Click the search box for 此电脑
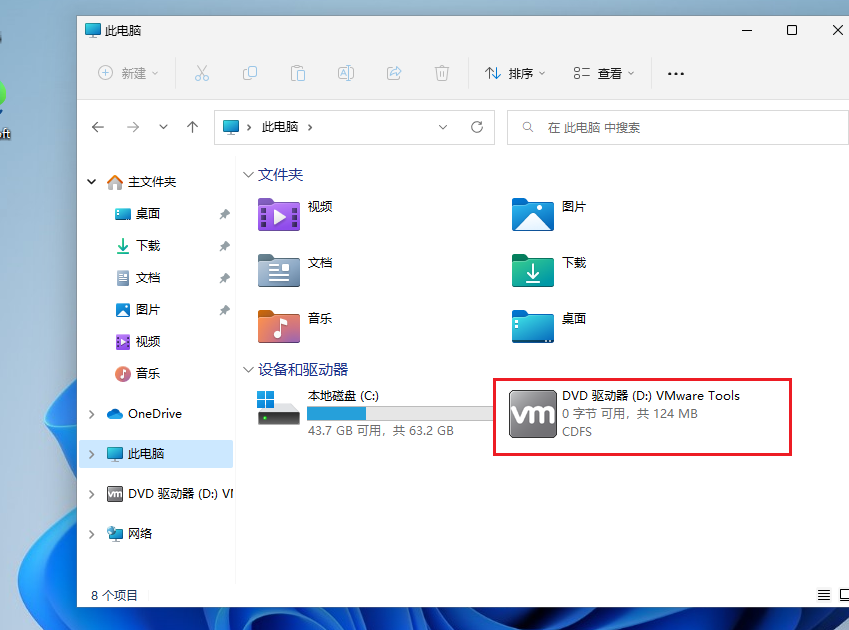The height and width of the screenshot is (630, 849). 677,128
